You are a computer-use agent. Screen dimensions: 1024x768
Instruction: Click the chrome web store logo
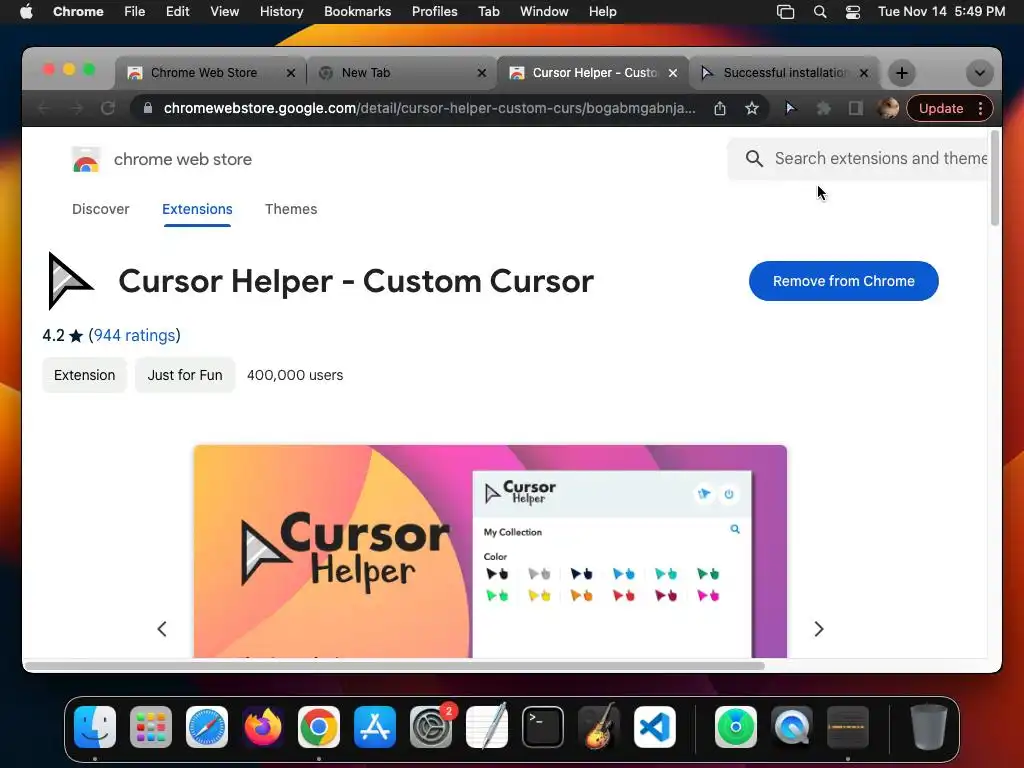[86, 159]
